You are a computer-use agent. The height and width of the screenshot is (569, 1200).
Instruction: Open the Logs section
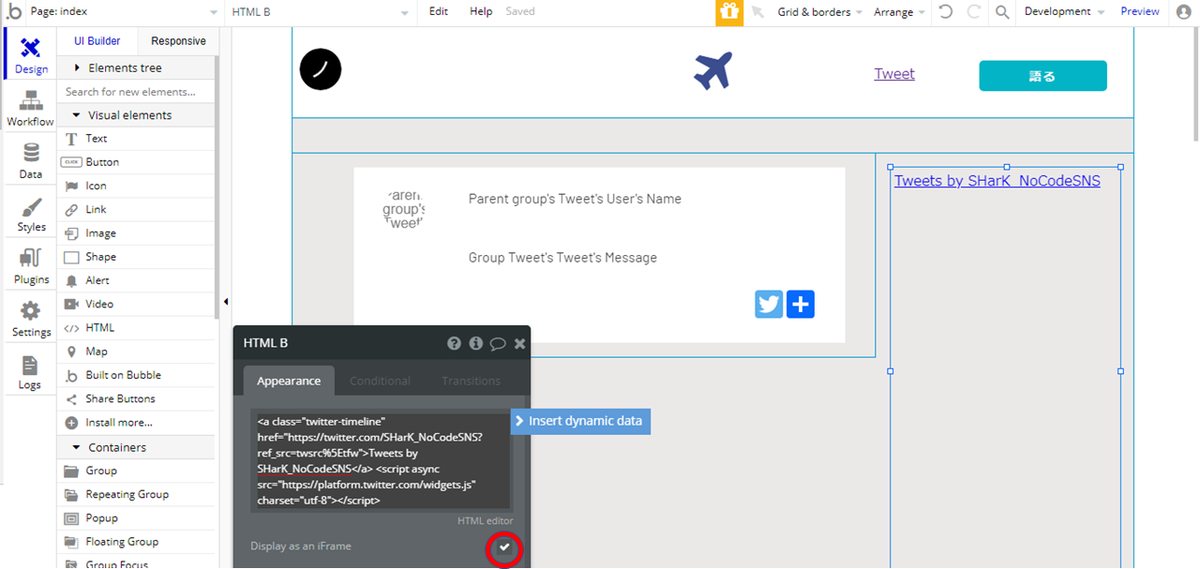(31, 372)
